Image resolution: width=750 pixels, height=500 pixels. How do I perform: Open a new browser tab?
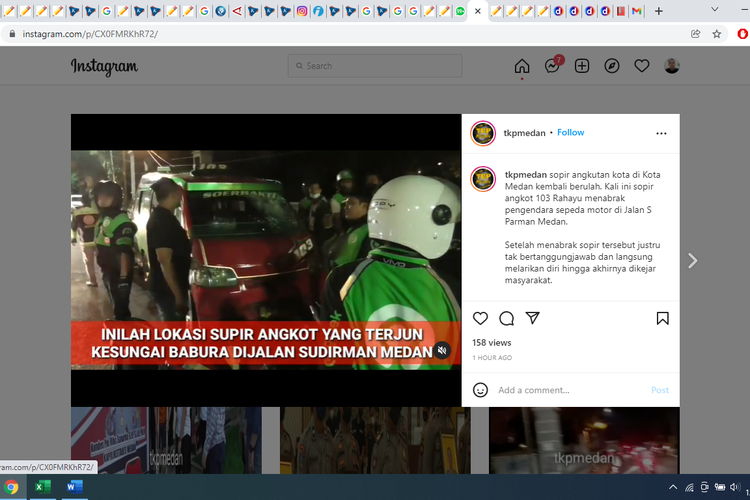(659, 11)
